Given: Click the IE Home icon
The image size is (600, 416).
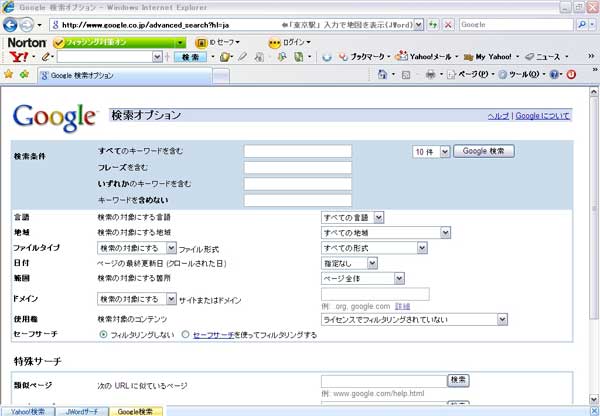Looking at the screenshot, I should pos(382,74).
